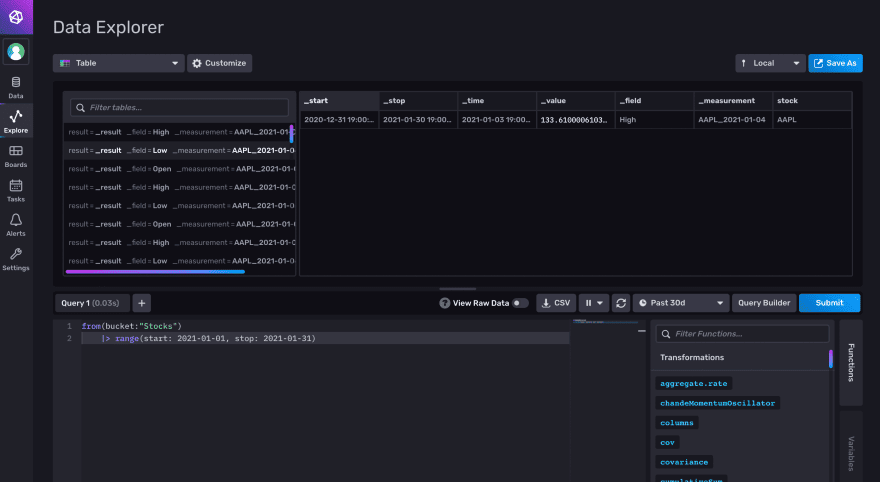Click the table list vertical scrollbar
The image size is (880, 482).
click(x=291, y=134)
